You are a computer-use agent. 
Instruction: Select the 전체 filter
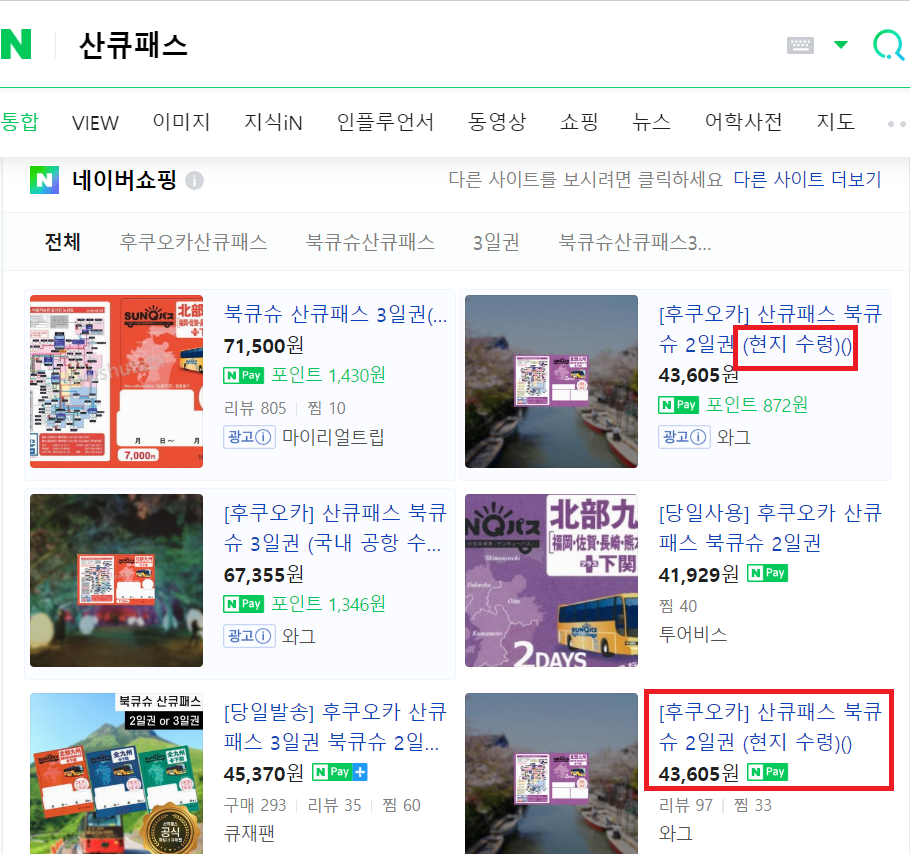click(x=63, y=242)
